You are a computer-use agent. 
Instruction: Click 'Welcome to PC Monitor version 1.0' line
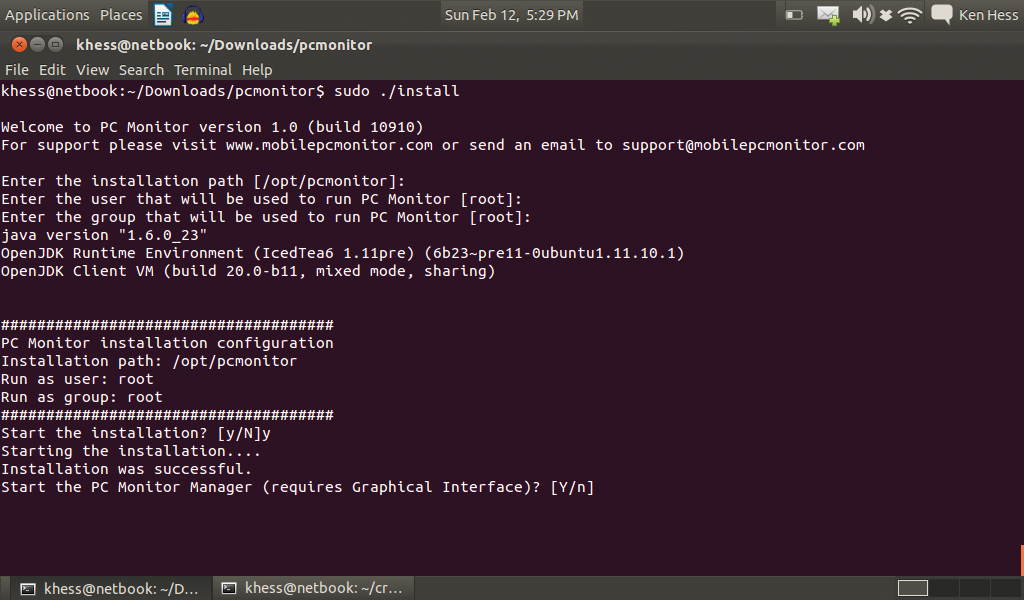pos(212,127)
